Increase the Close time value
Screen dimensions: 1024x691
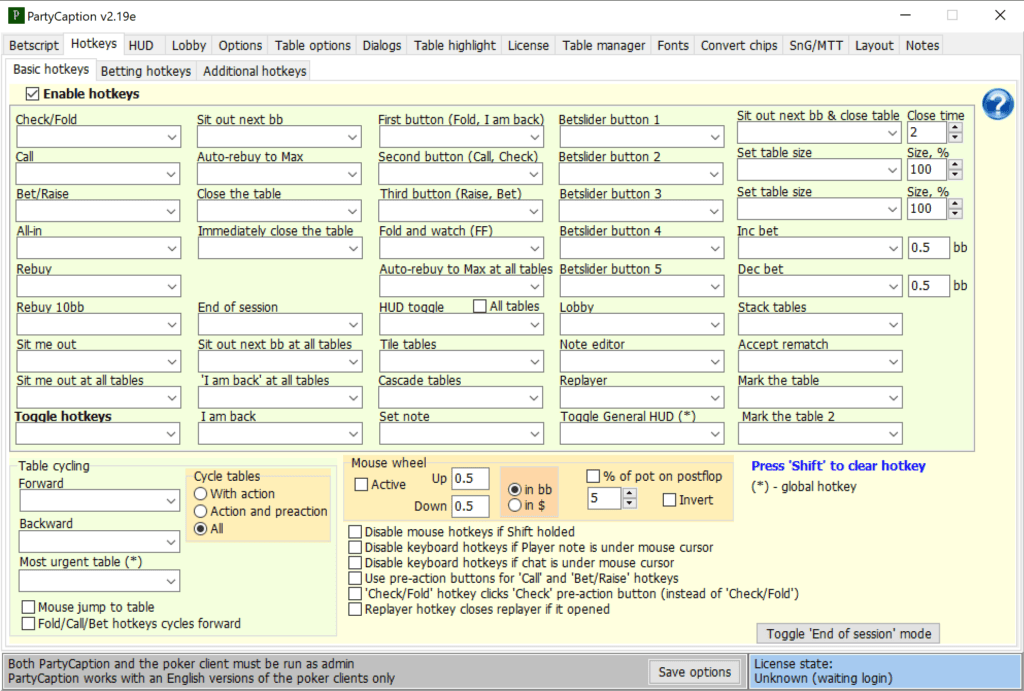point(955,127)
